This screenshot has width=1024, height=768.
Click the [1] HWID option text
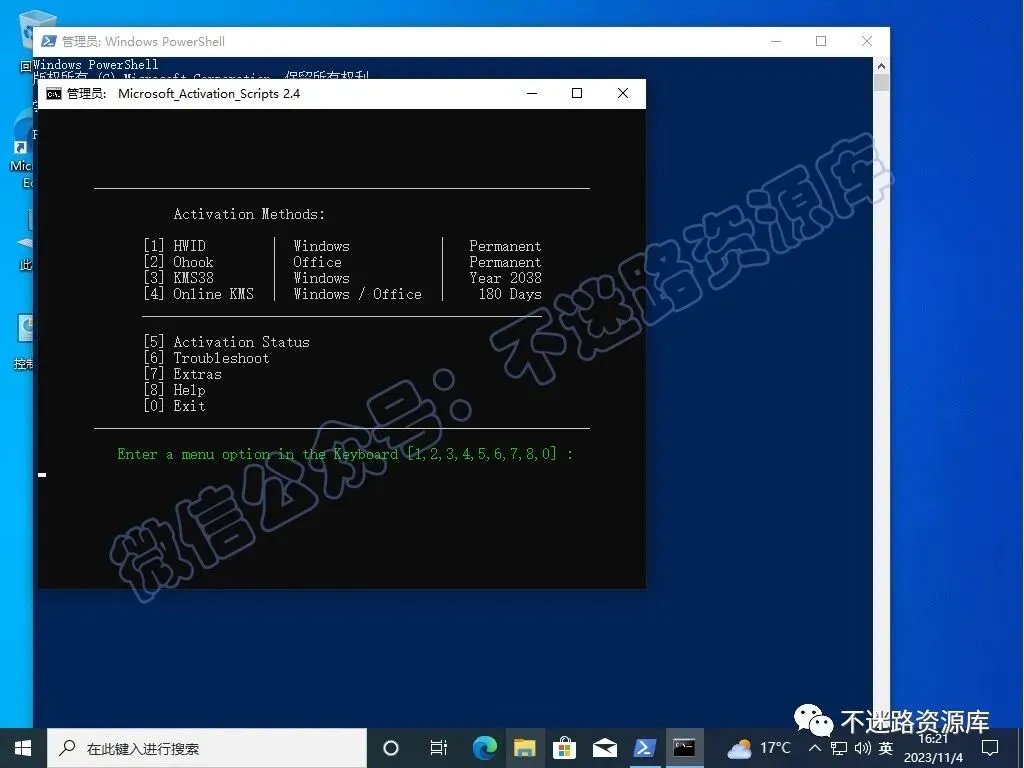[x=174, y=246]
